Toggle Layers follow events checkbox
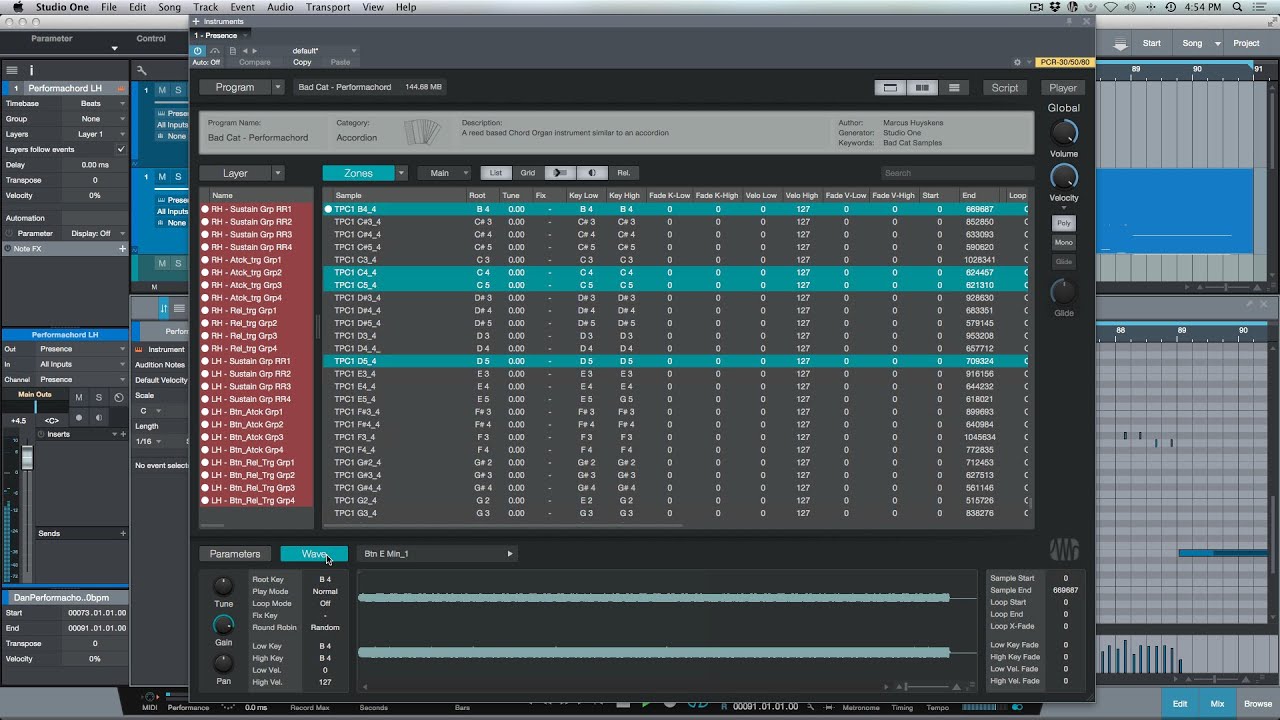 pos(121,149)
